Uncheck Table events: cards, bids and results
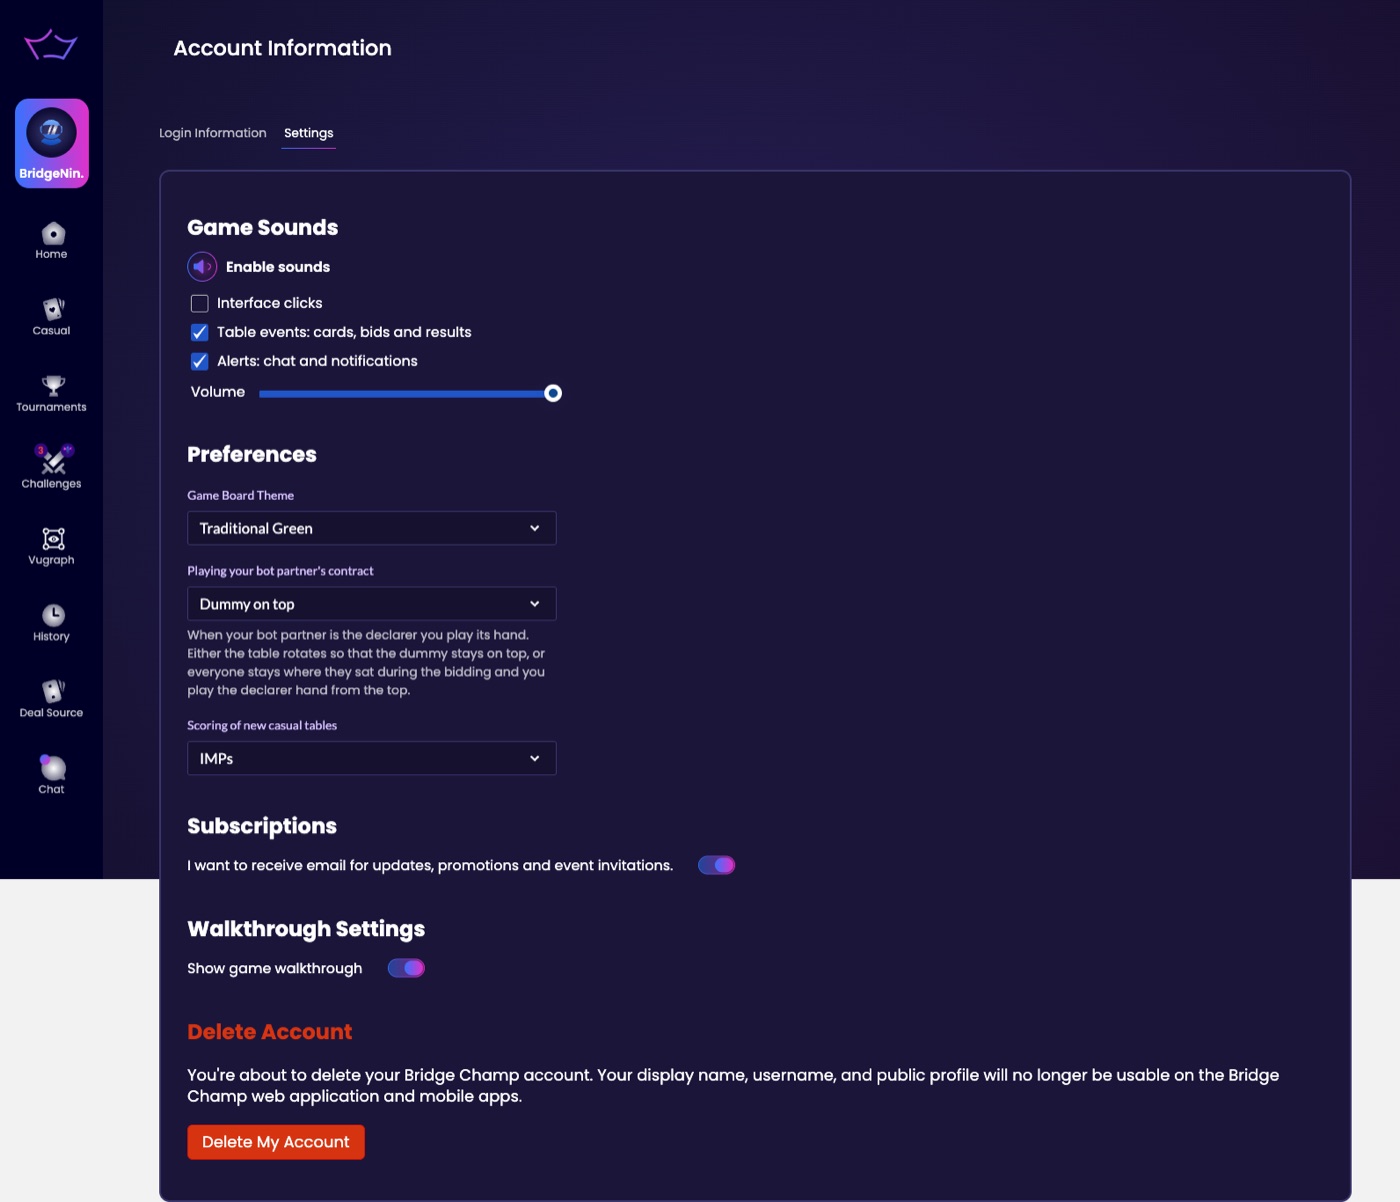This screenshot has height=1202, width=1400. 200,332
